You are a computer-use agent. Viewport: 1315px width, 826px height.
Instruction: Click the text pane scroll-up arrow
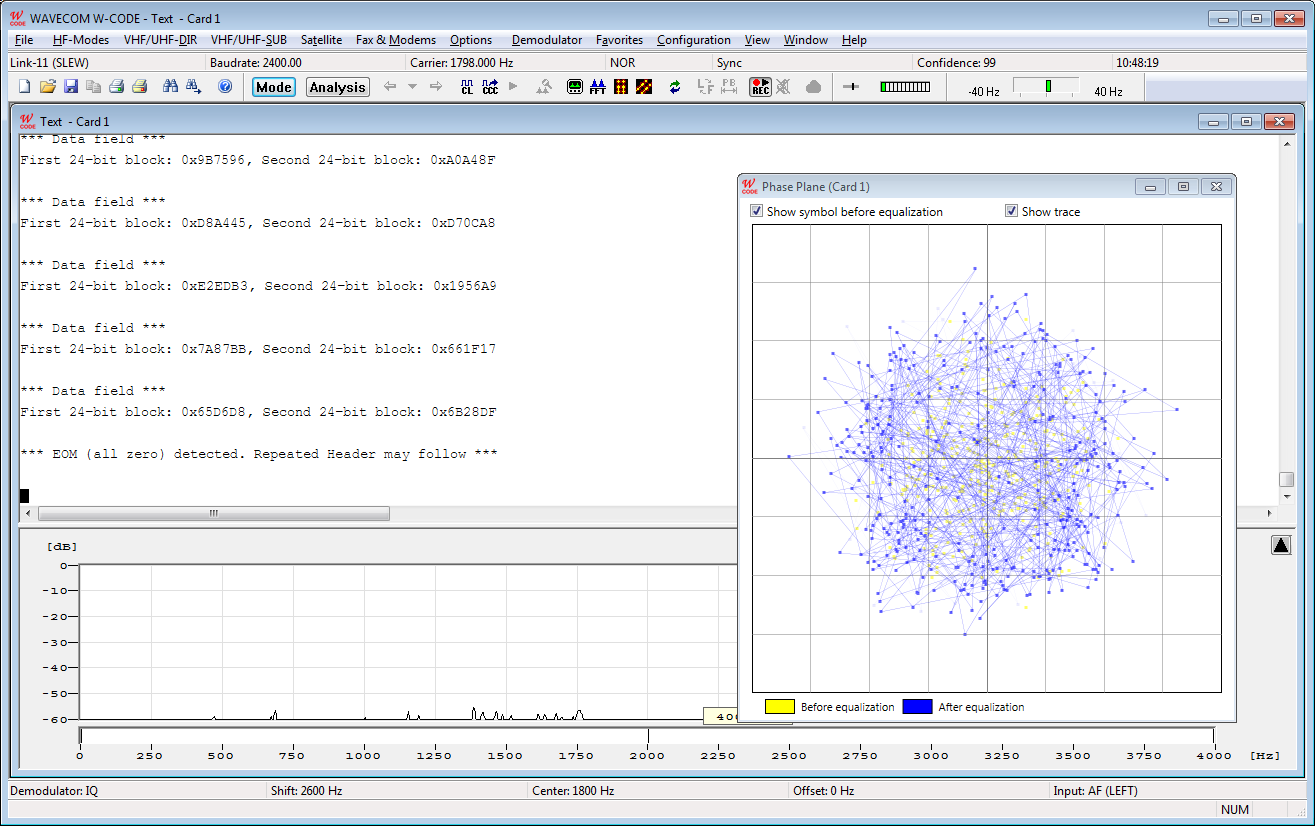(1287, 143)
